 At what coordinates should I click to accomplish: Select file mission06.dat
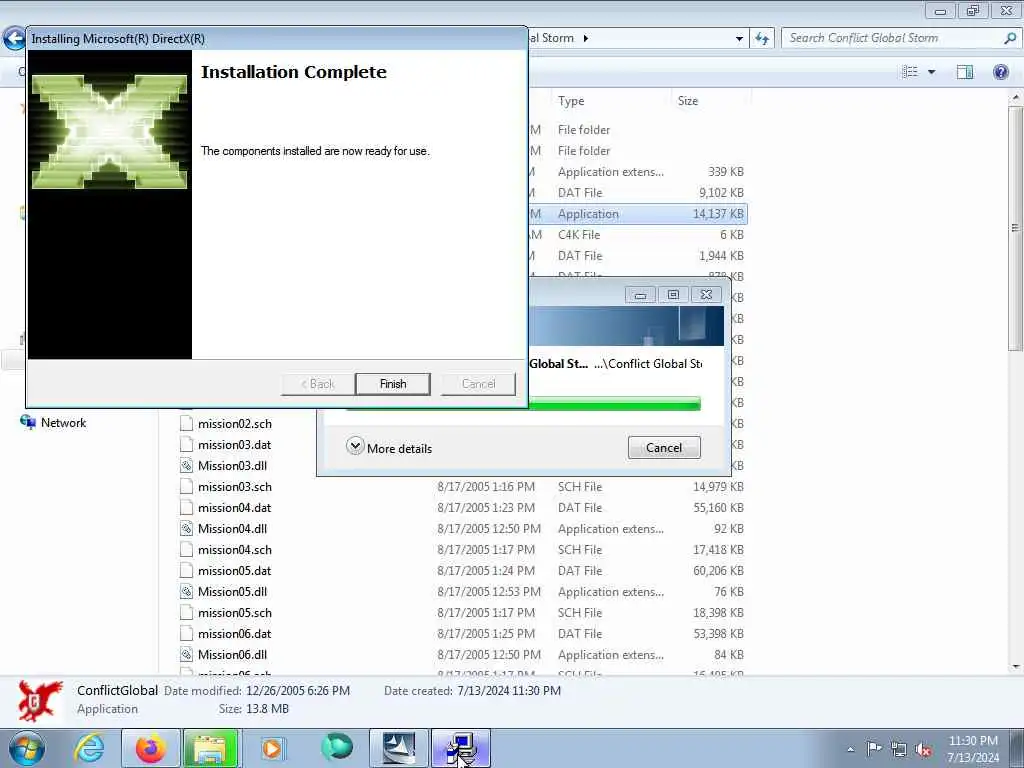click(x=234, y=633)
